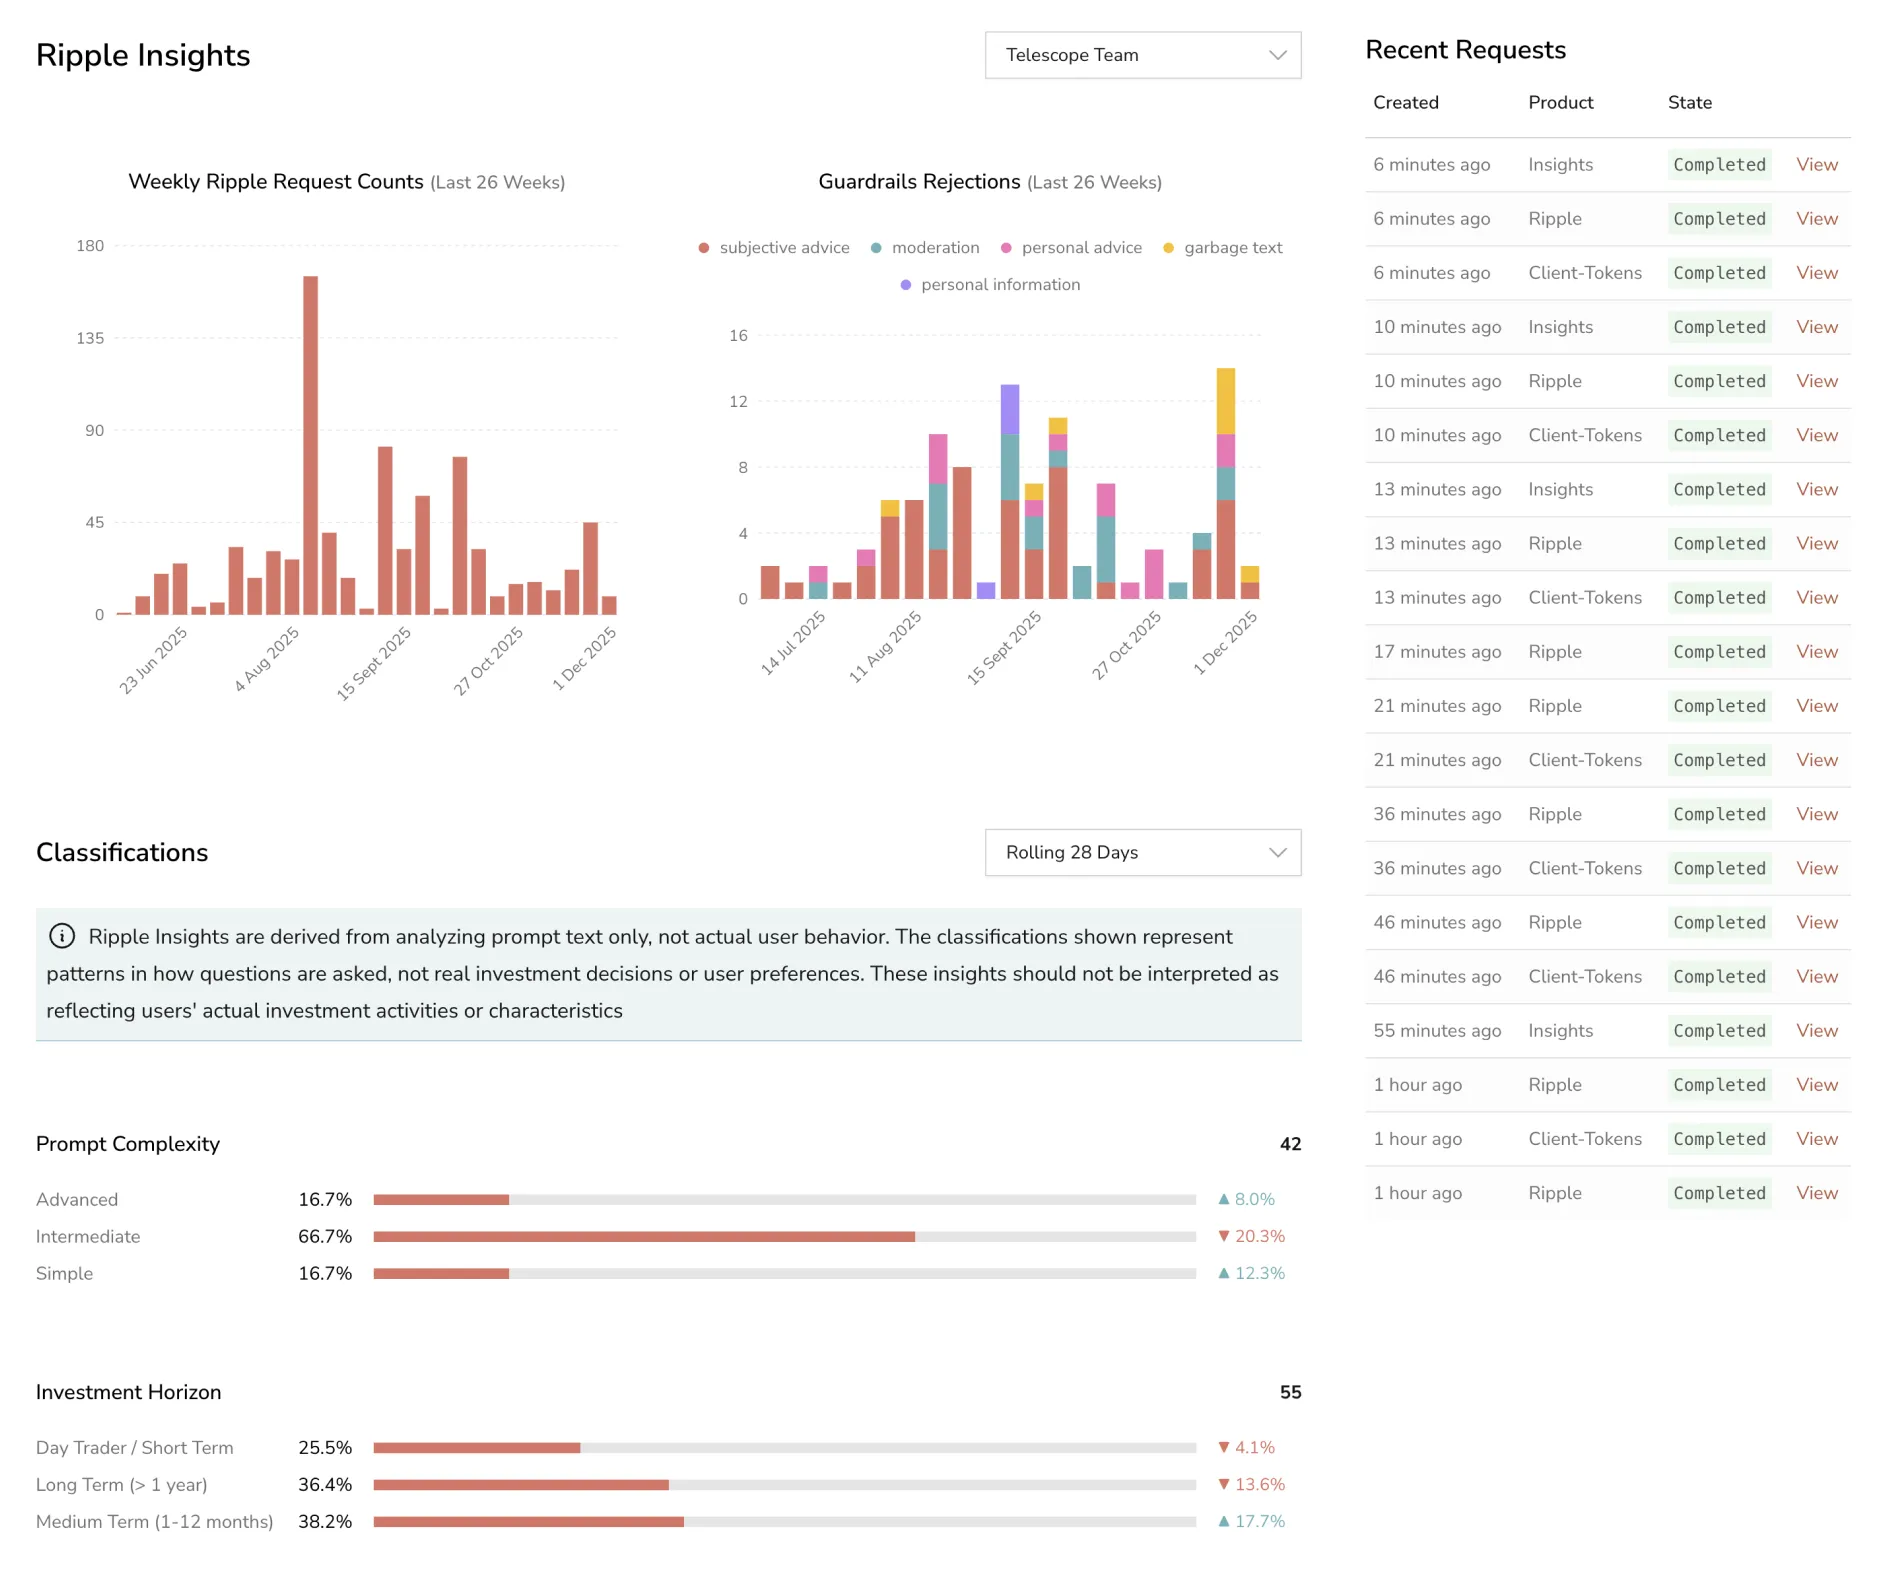Viewport: 1892px width, 1586px height.
Task: Open View for the 55 minutes ago Insights request
Action: [x=1816, y=1030]
